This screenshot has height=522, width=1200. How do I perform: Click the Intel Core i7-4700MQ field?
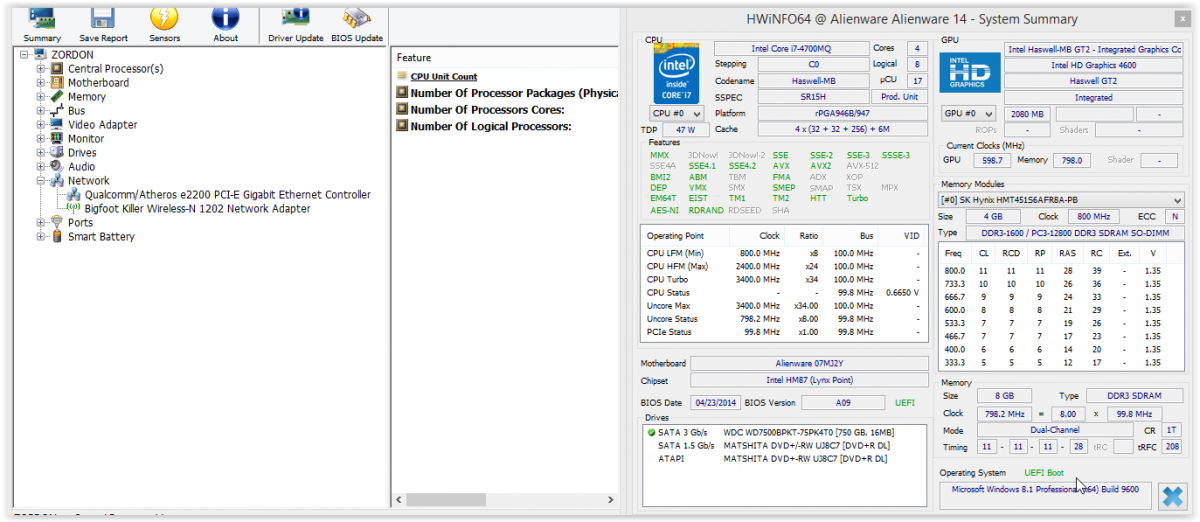[x=791, y=48]
